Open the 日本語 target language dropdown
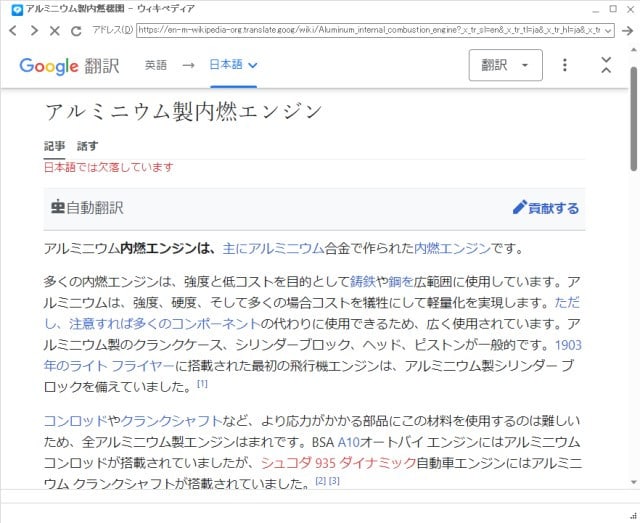The width and height of the screenshot is (640, 523). tap(233, 65)
